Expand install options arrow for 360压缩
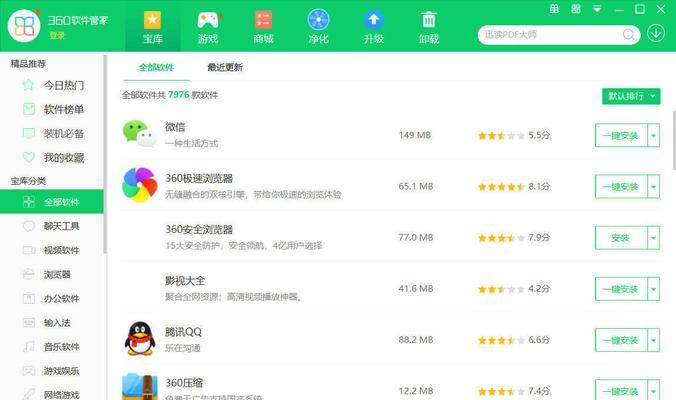The image size is (676, 400). [654, 391]
